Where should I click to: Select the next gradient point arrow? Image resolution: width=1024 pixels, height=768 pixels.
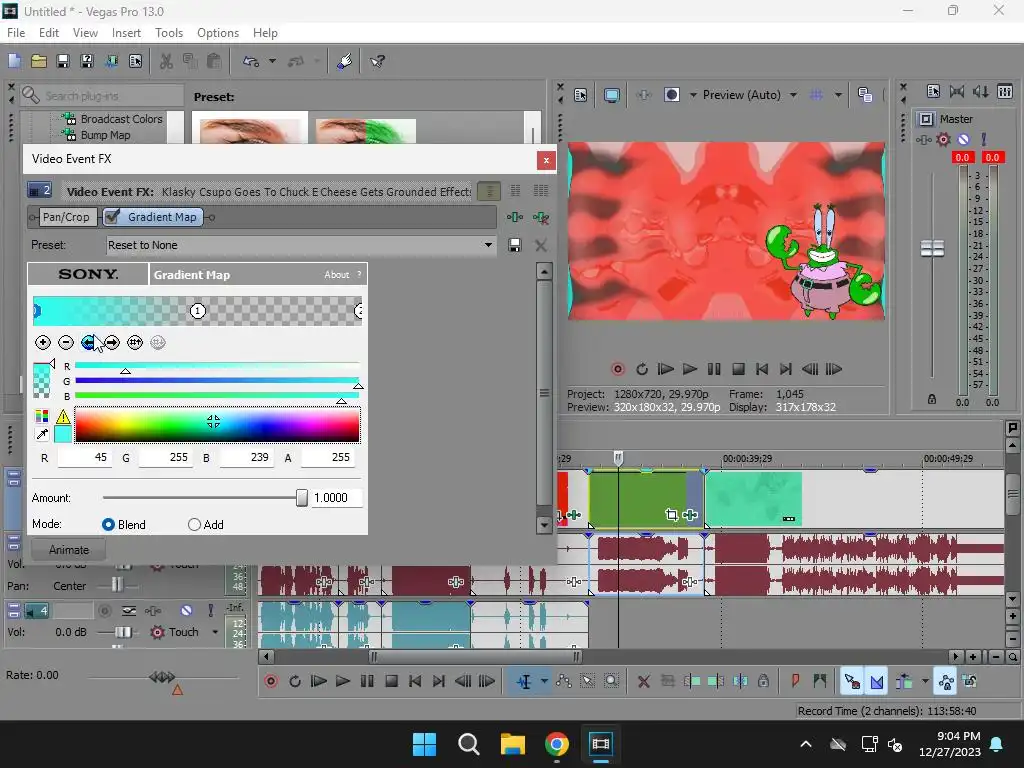tap(112, 342)
